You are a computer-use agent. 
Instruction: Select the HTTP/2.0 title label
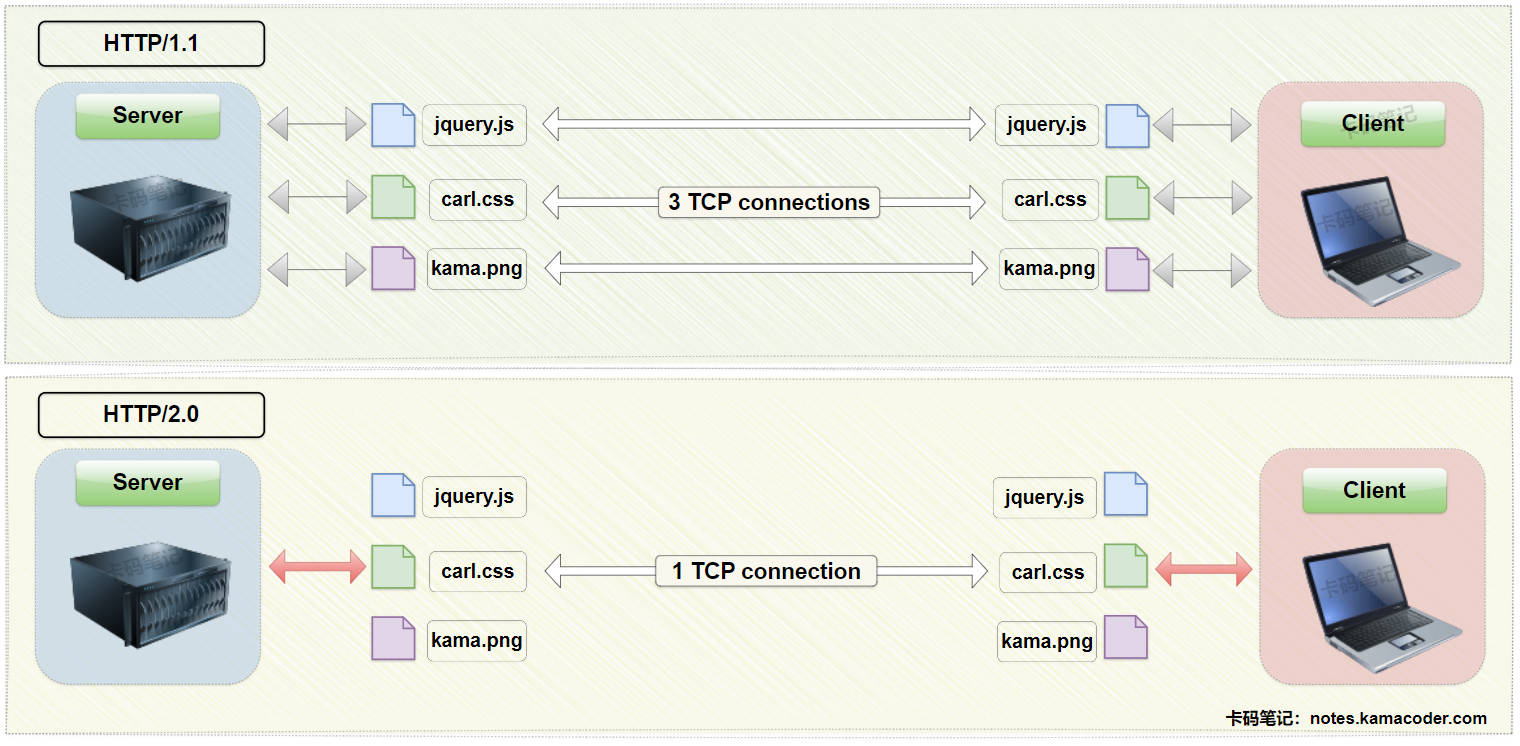[151, 414]
